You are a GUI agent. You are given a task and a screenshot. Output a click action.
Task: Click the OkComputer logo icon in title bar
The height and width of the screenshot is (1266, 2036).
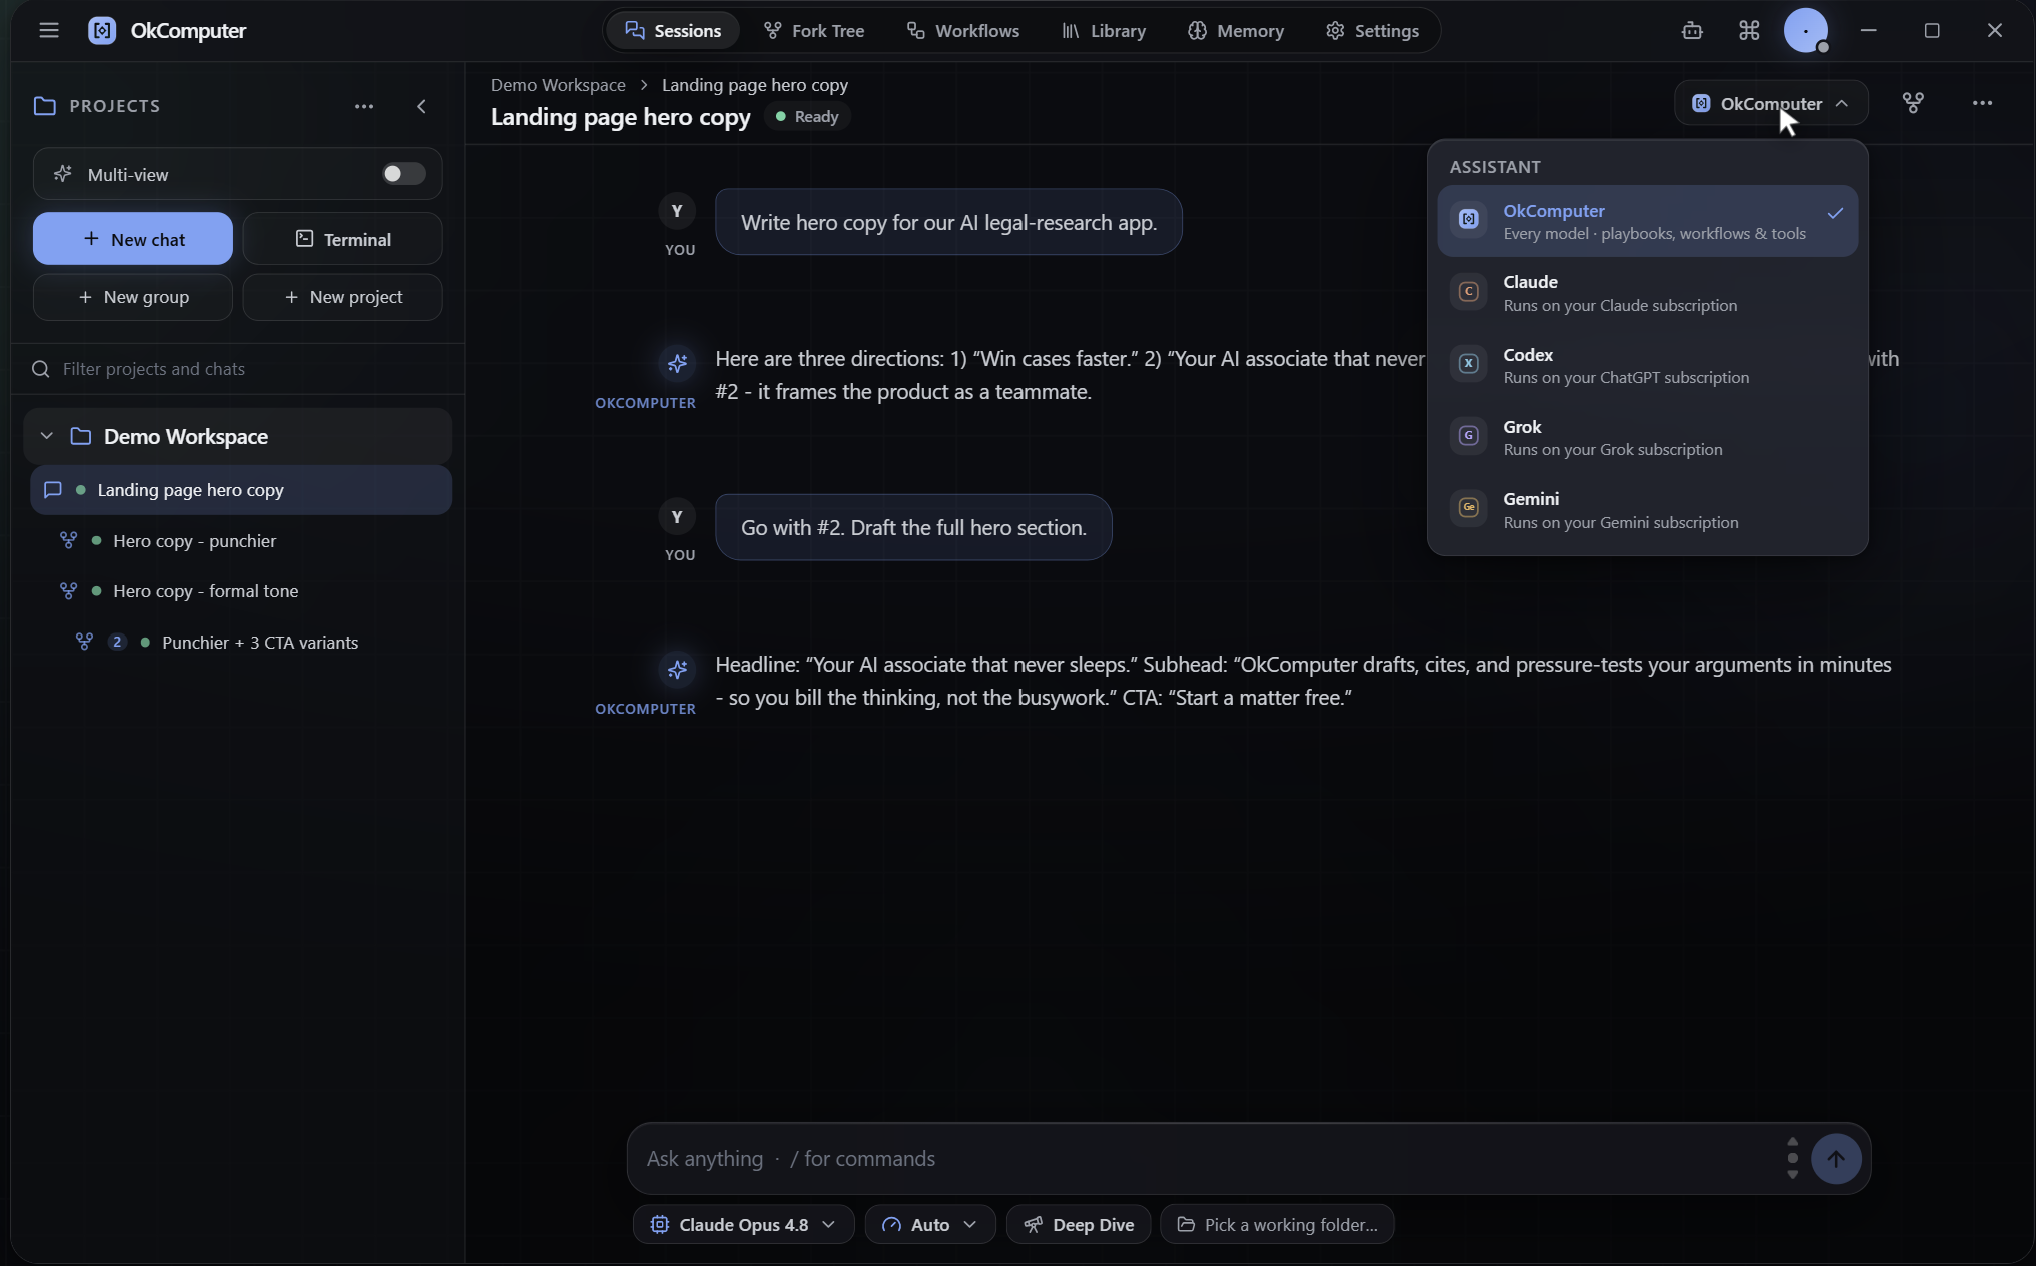pos(102,30)
